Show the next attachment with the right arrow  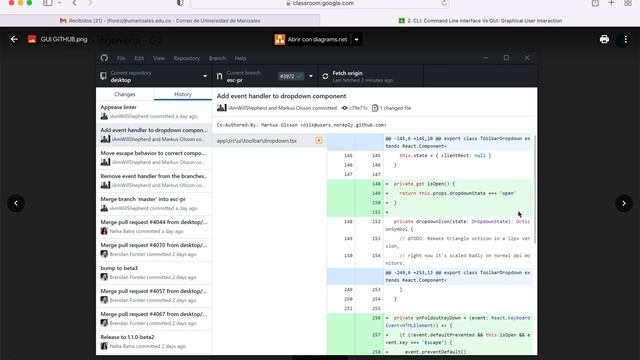pos(624,203)
